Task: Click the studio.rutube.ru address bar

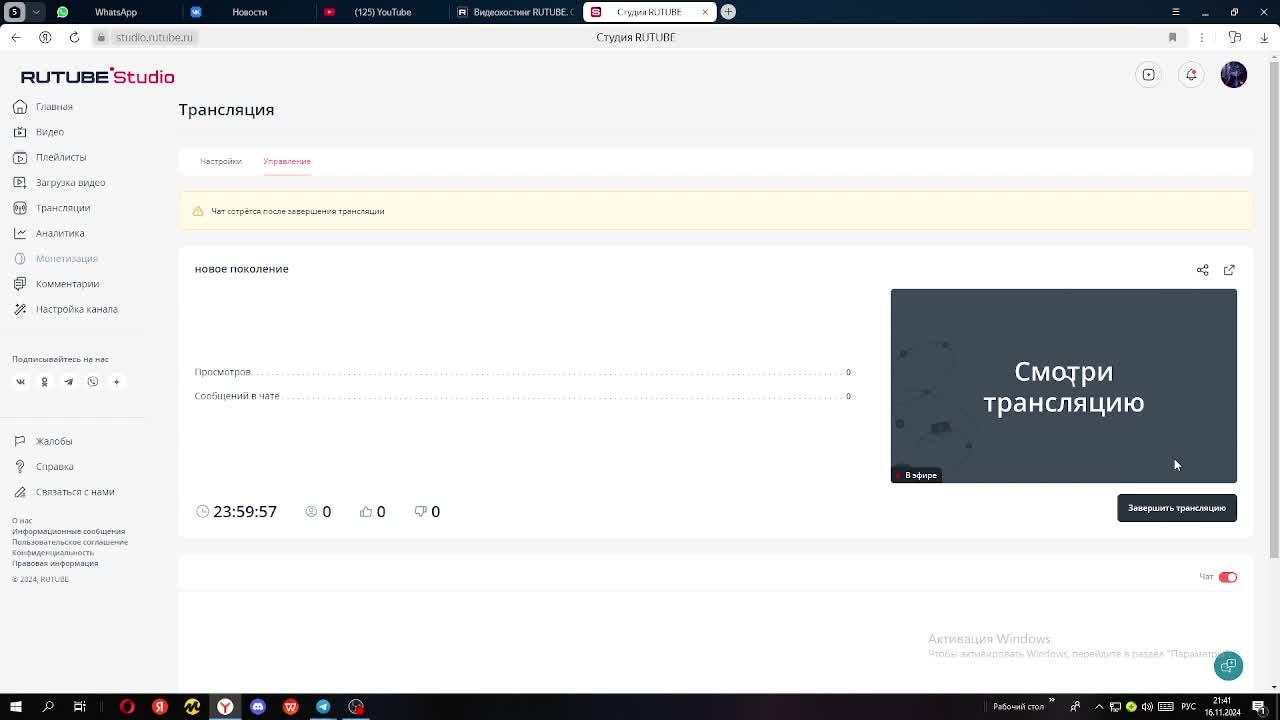Action: tap(153, 37)
